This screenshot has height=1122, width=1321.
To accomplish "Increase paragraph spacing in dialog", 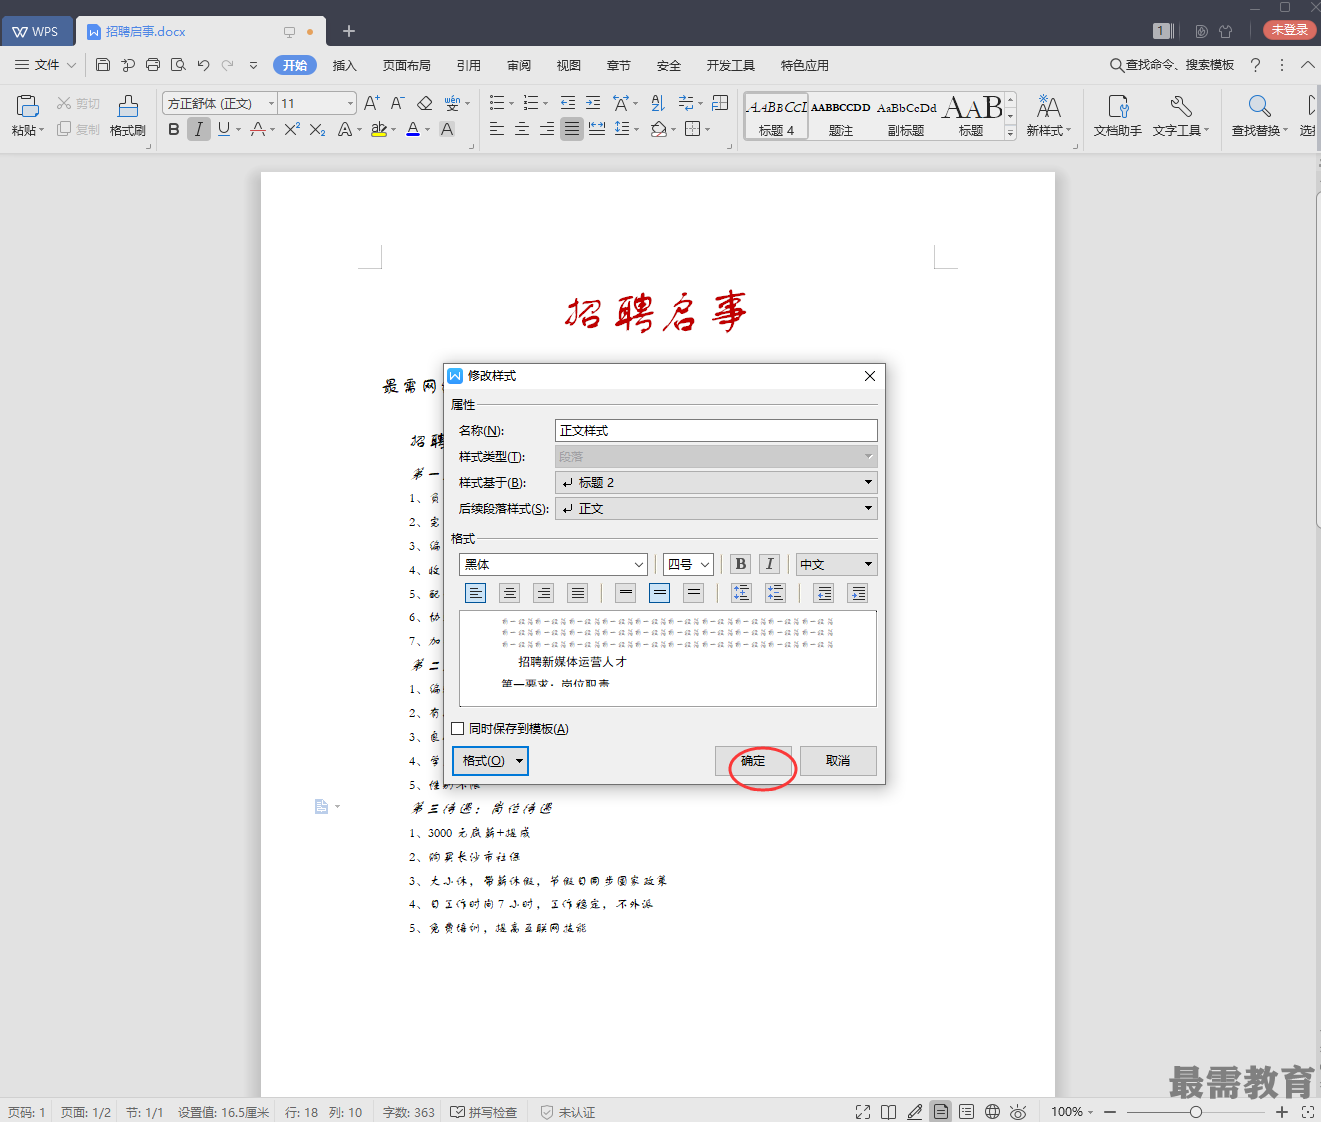I will coord(741,593).
